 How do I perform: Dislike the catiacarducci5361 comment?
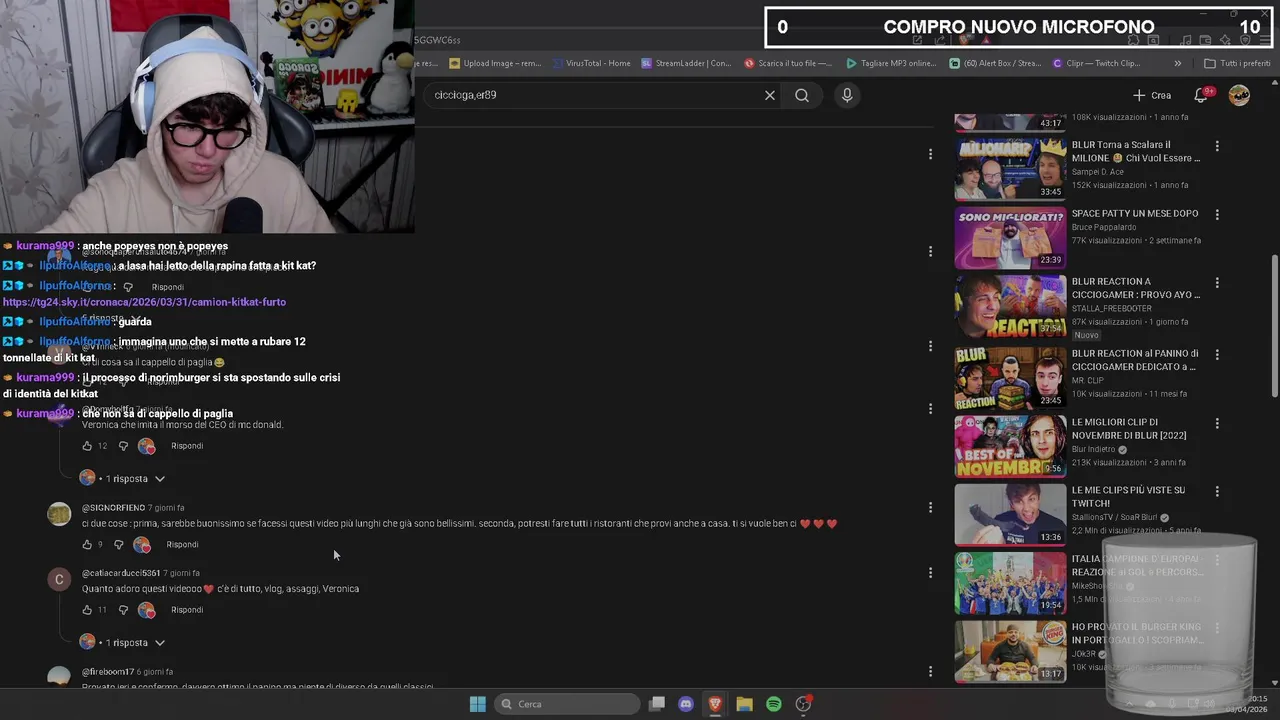[x=123, y=610]
